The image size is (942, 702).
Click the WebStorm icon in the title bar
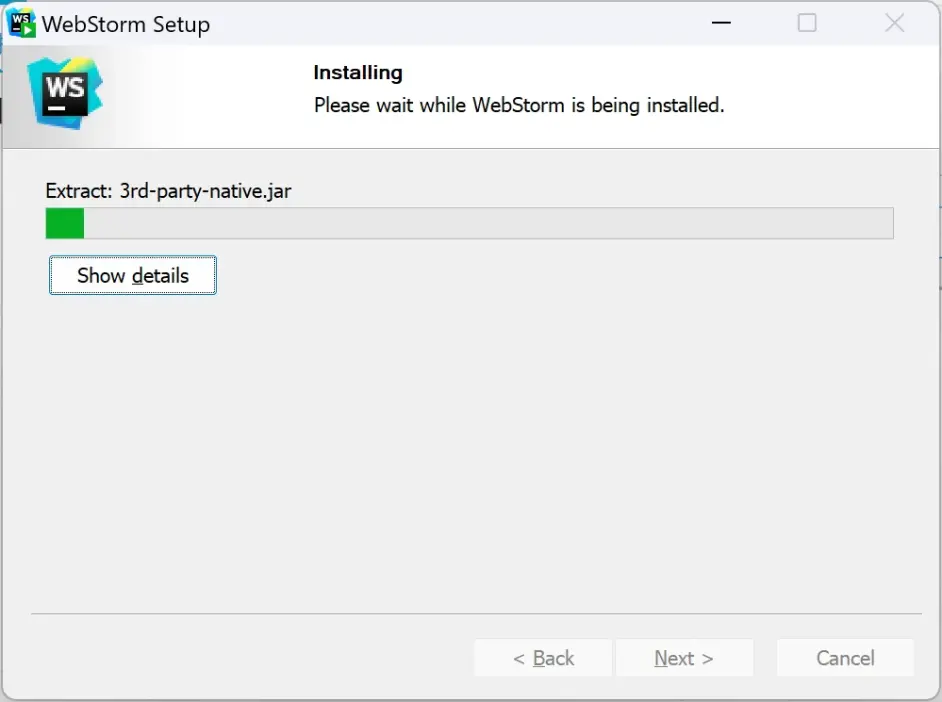[x=21, y=23]
